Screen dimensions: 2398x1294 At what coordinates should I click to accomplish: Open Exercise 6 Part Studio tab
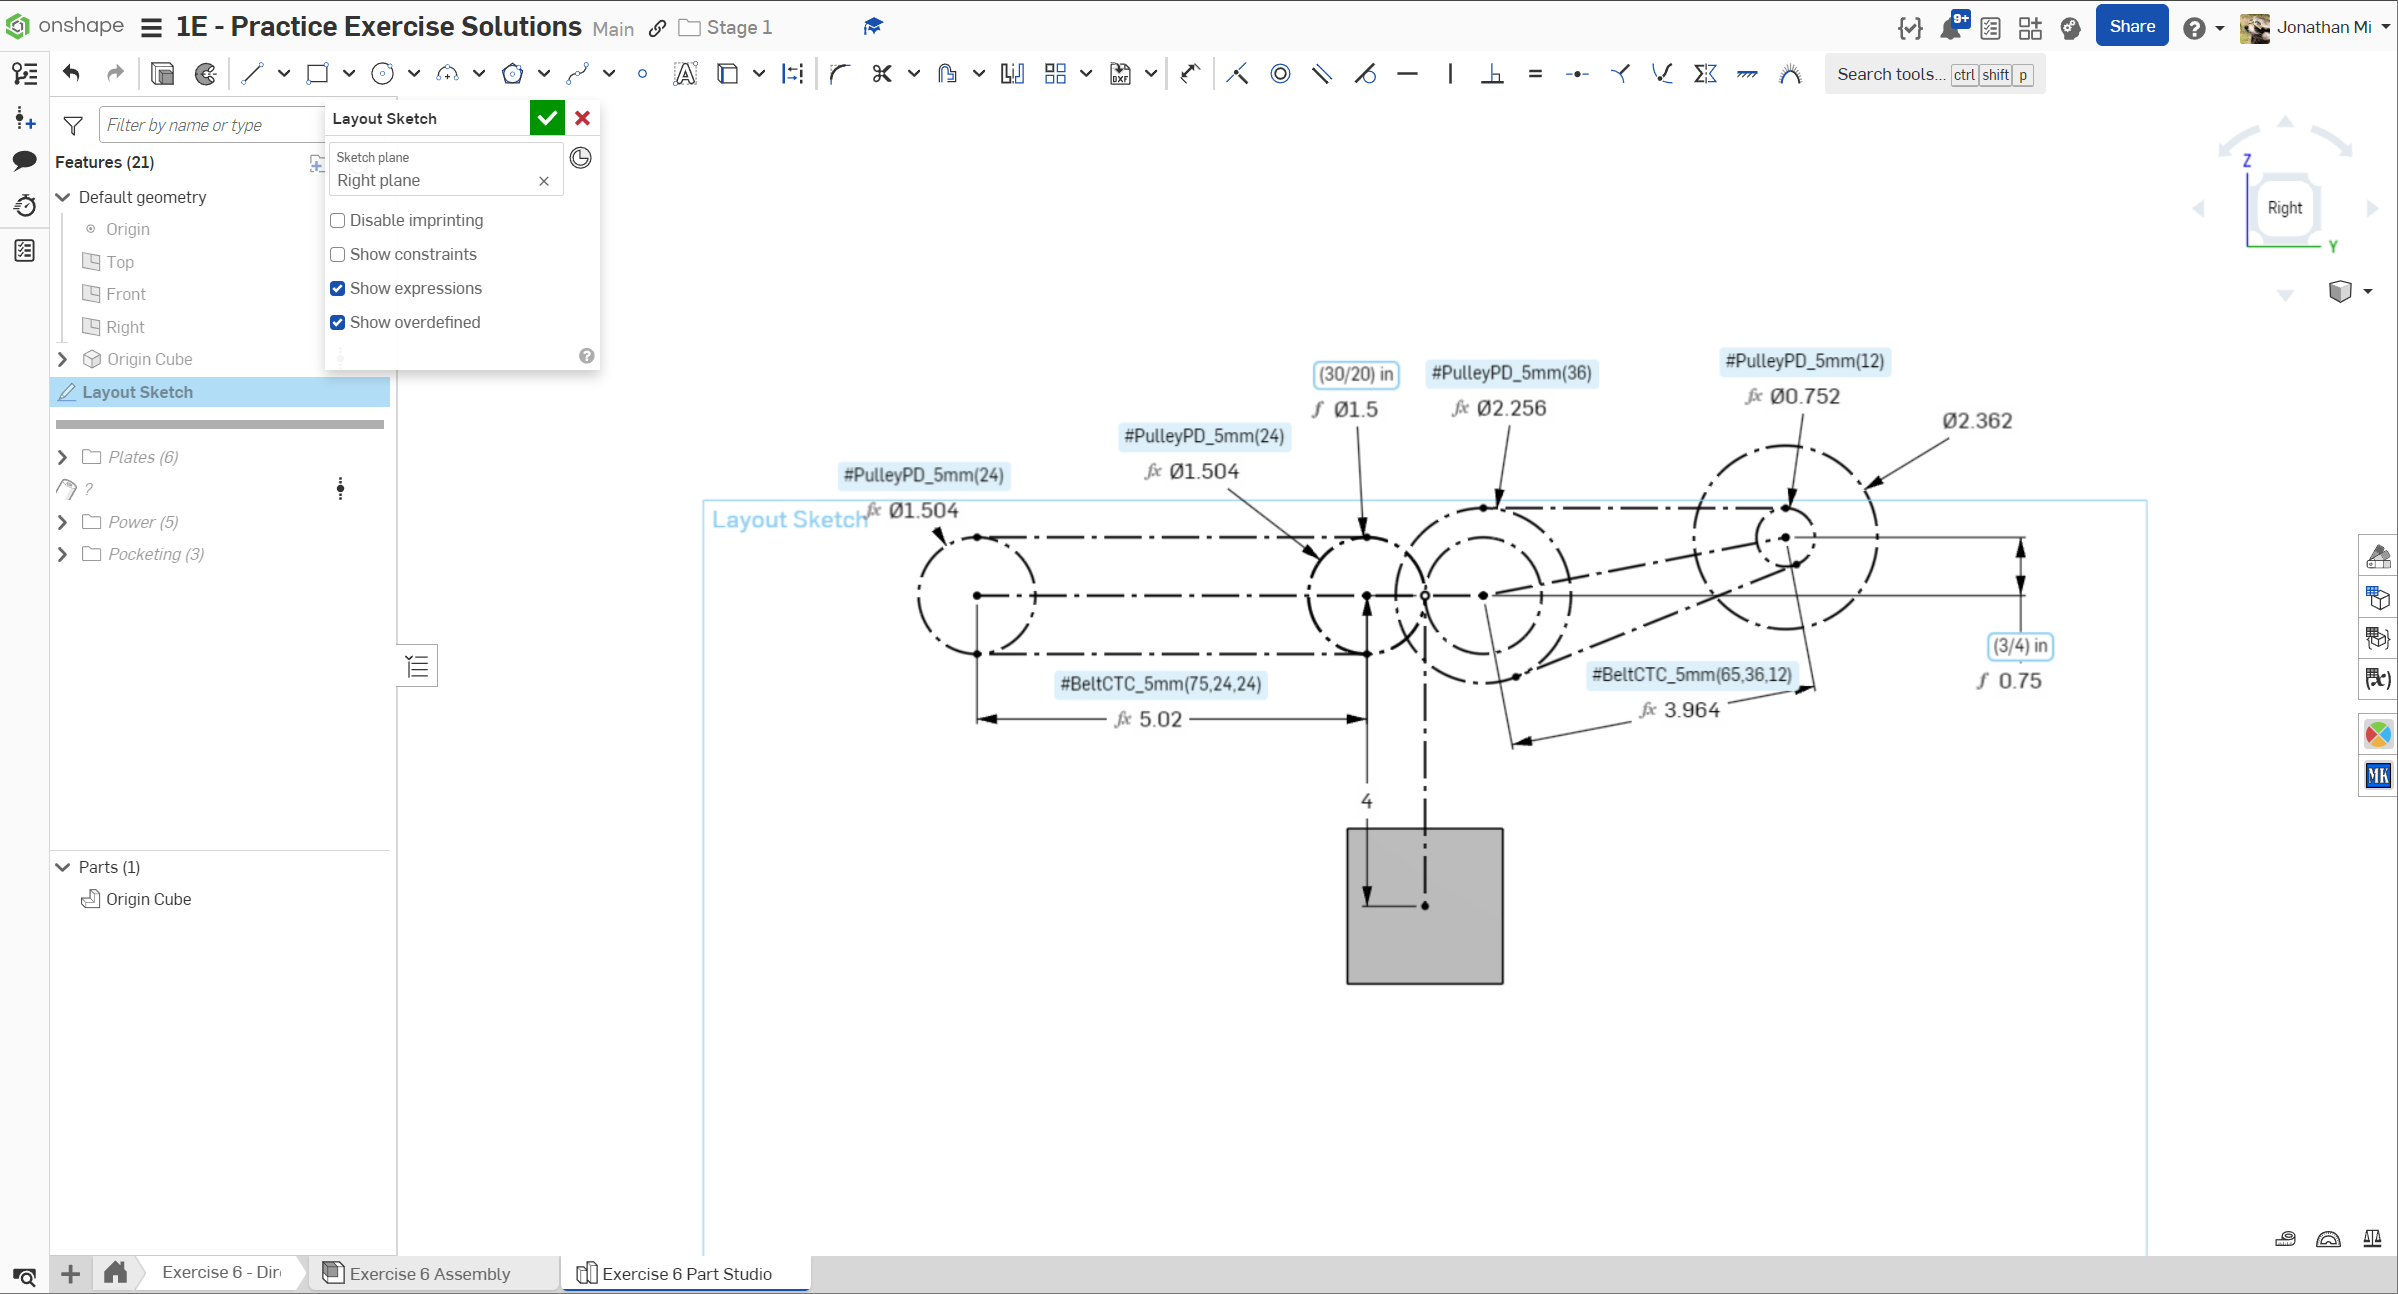tap(686, 1273)
